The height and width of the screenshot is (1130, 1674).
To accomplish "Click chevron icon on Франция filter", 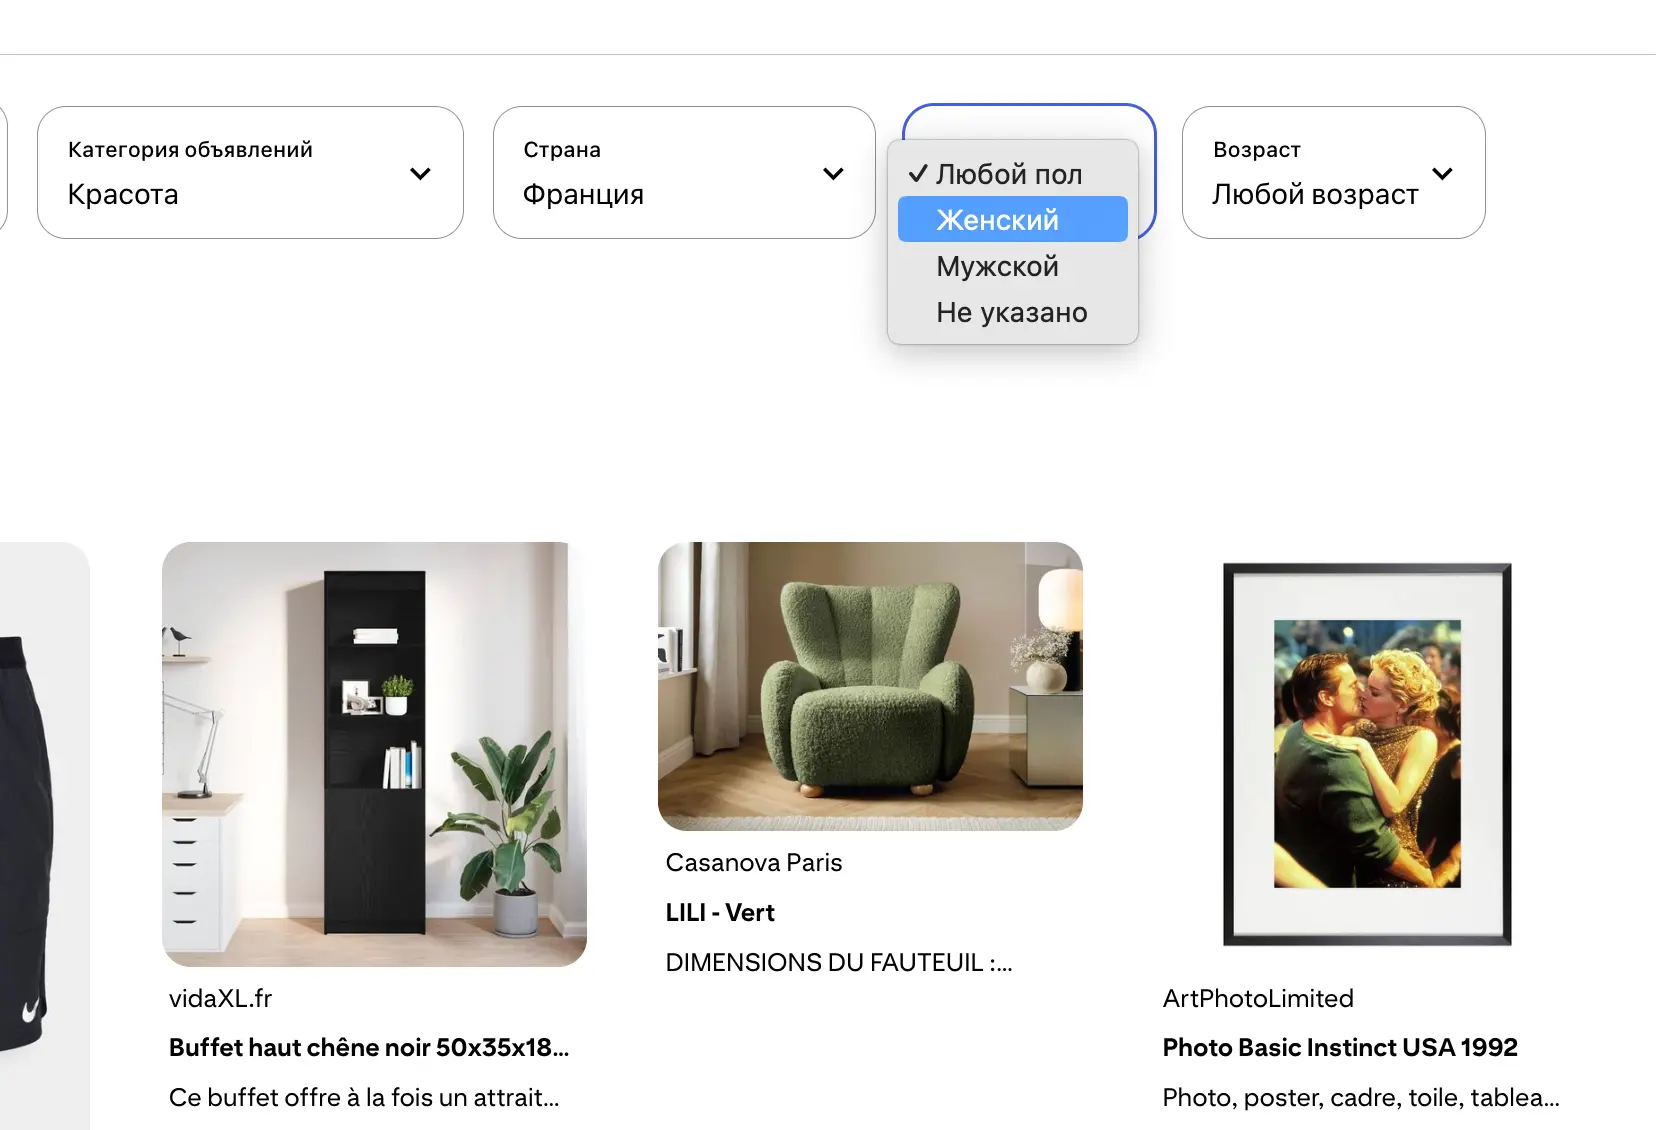I will 833,173.
